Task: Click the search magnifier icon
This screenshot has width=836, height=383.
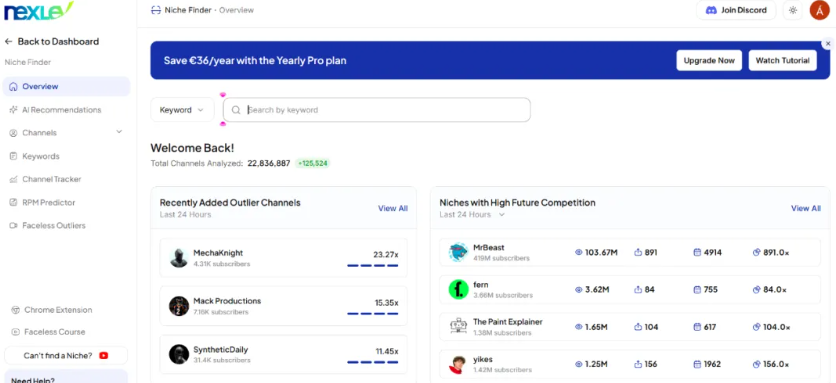Action: [x=236, y=110]
